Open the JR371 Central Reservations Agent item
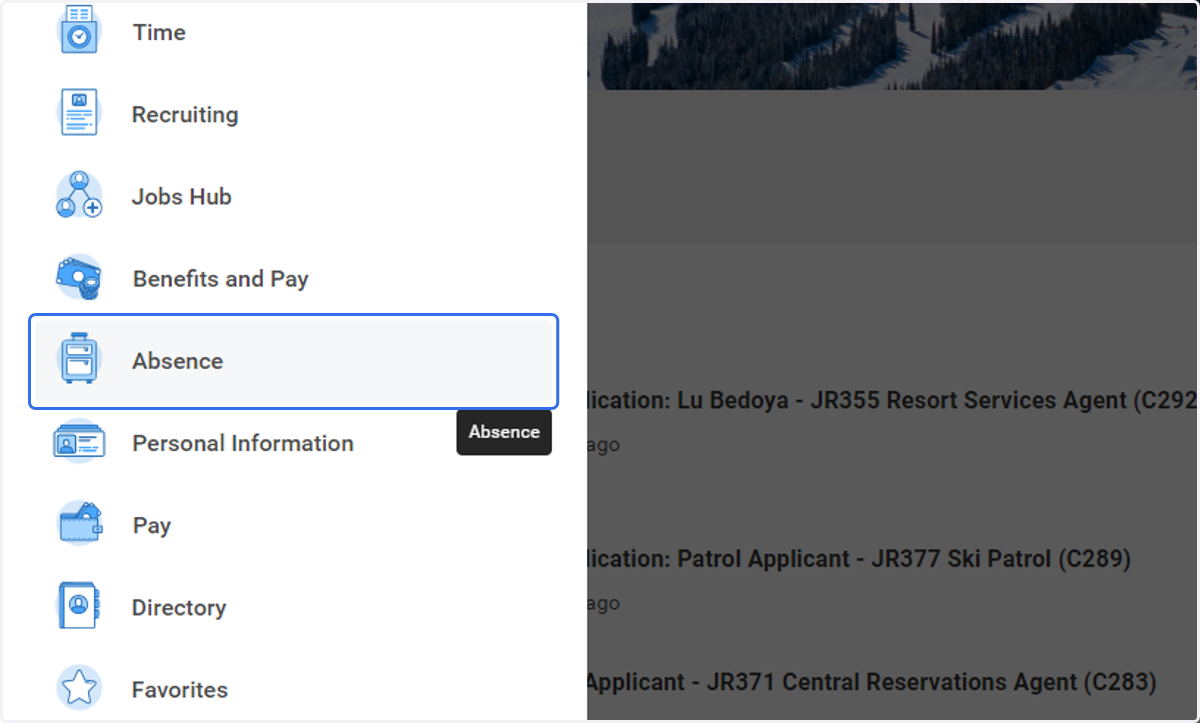The width and height of the screenshot is (1200, 723). [872, 682]
